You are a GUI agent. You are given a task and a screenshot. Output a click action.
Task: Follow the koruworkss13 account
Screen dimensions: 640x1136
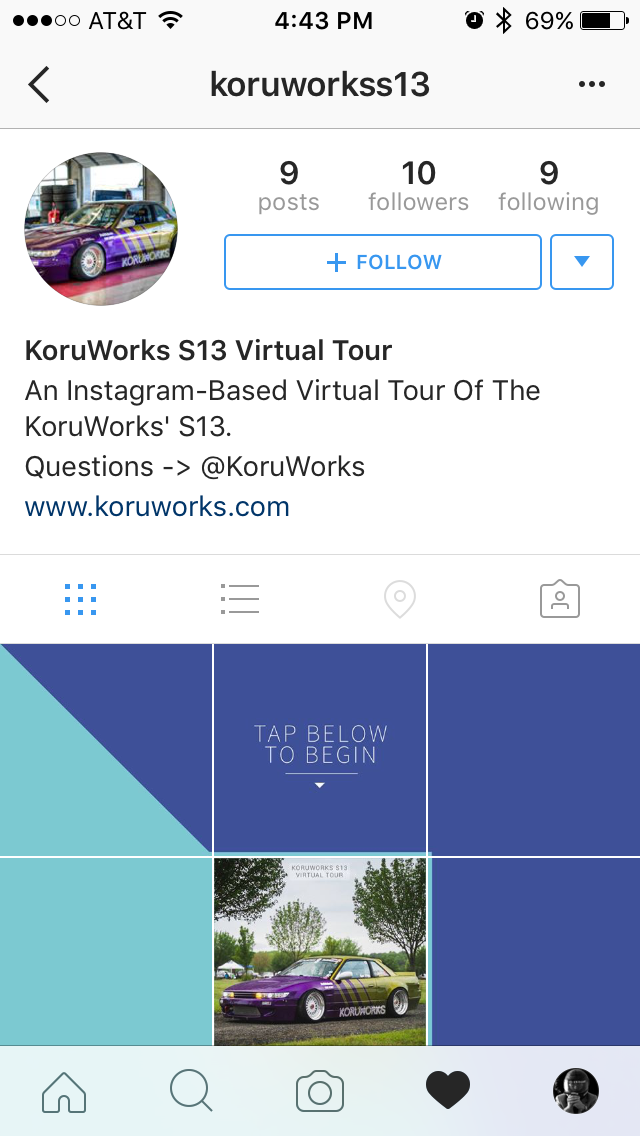pyautogui.click(x=383, y=262)
